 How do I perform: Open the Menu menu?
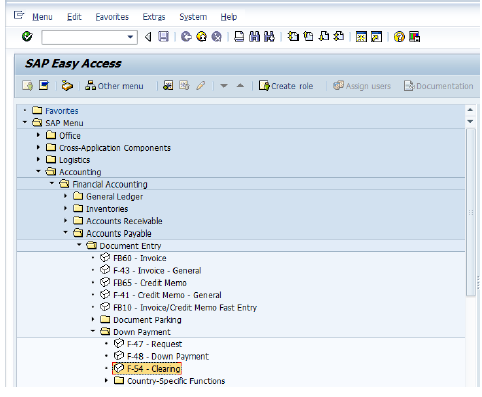coord(42,17)
